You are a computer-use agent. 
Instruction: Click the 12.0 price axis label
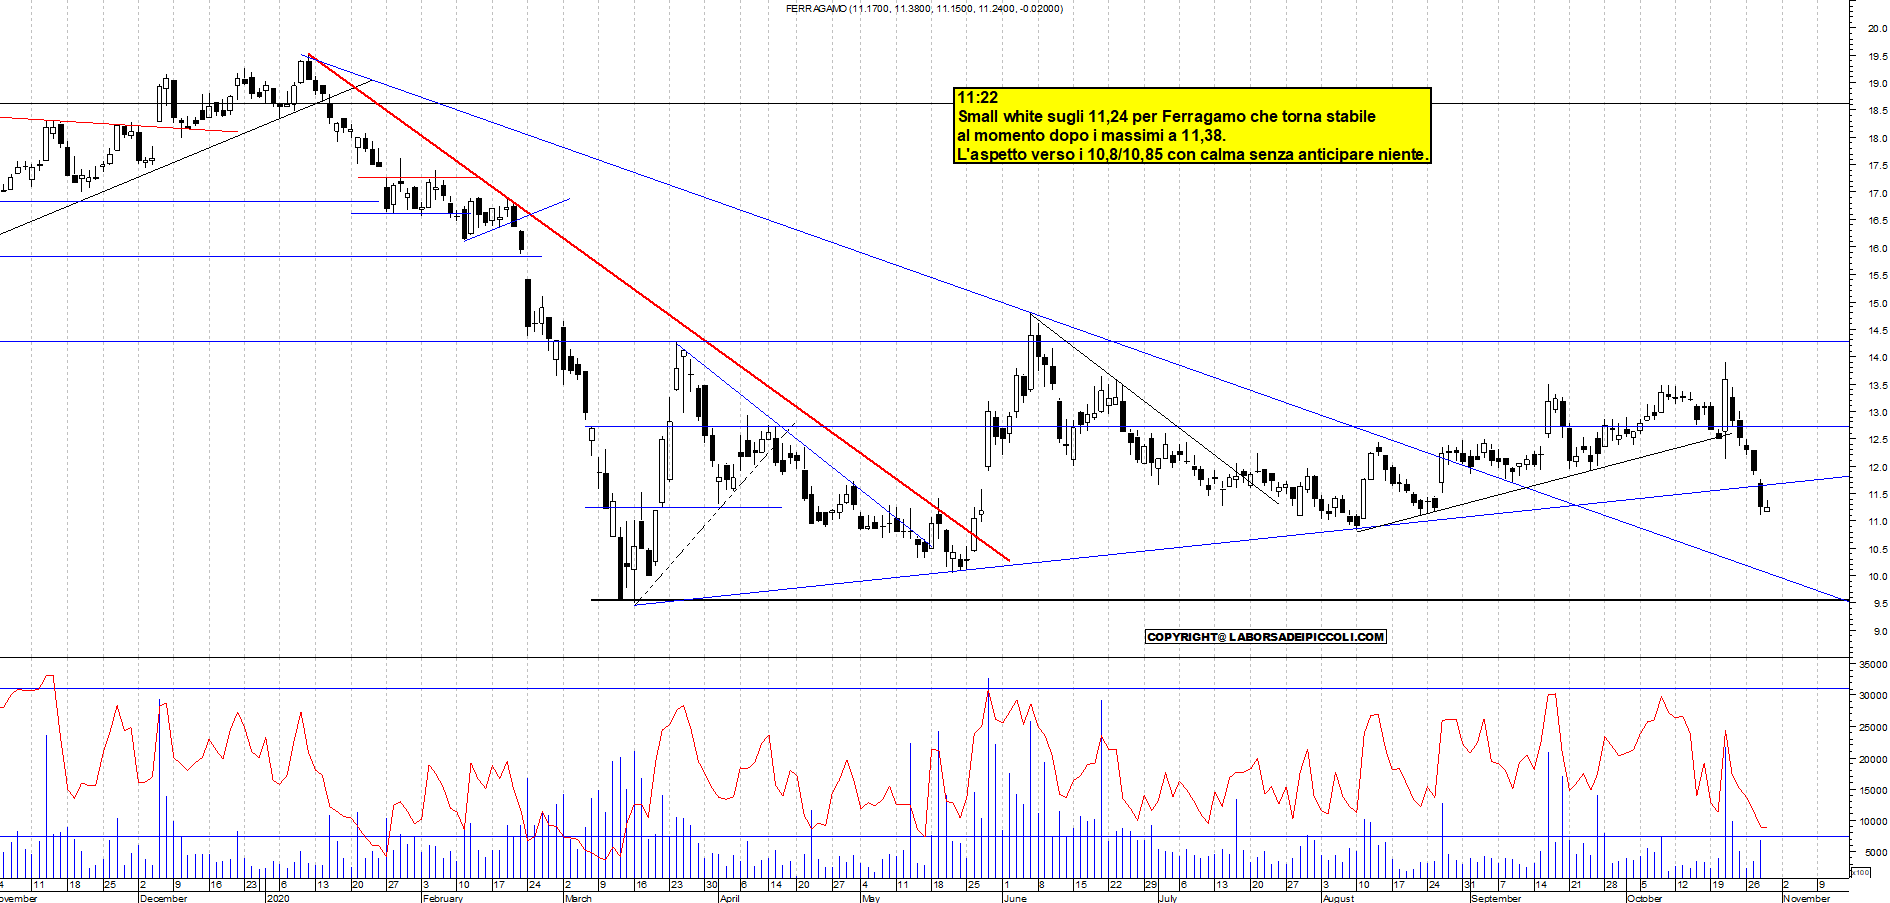pyautogui.click(x=1877, y=468)
